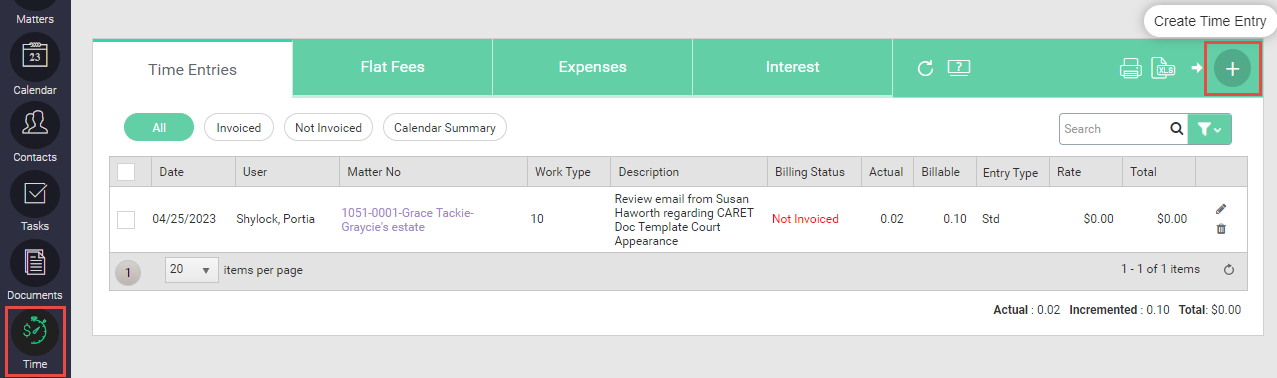
Task: Open matter 1051-0001-Grace Tackie link
Action: tap(408, 219)
